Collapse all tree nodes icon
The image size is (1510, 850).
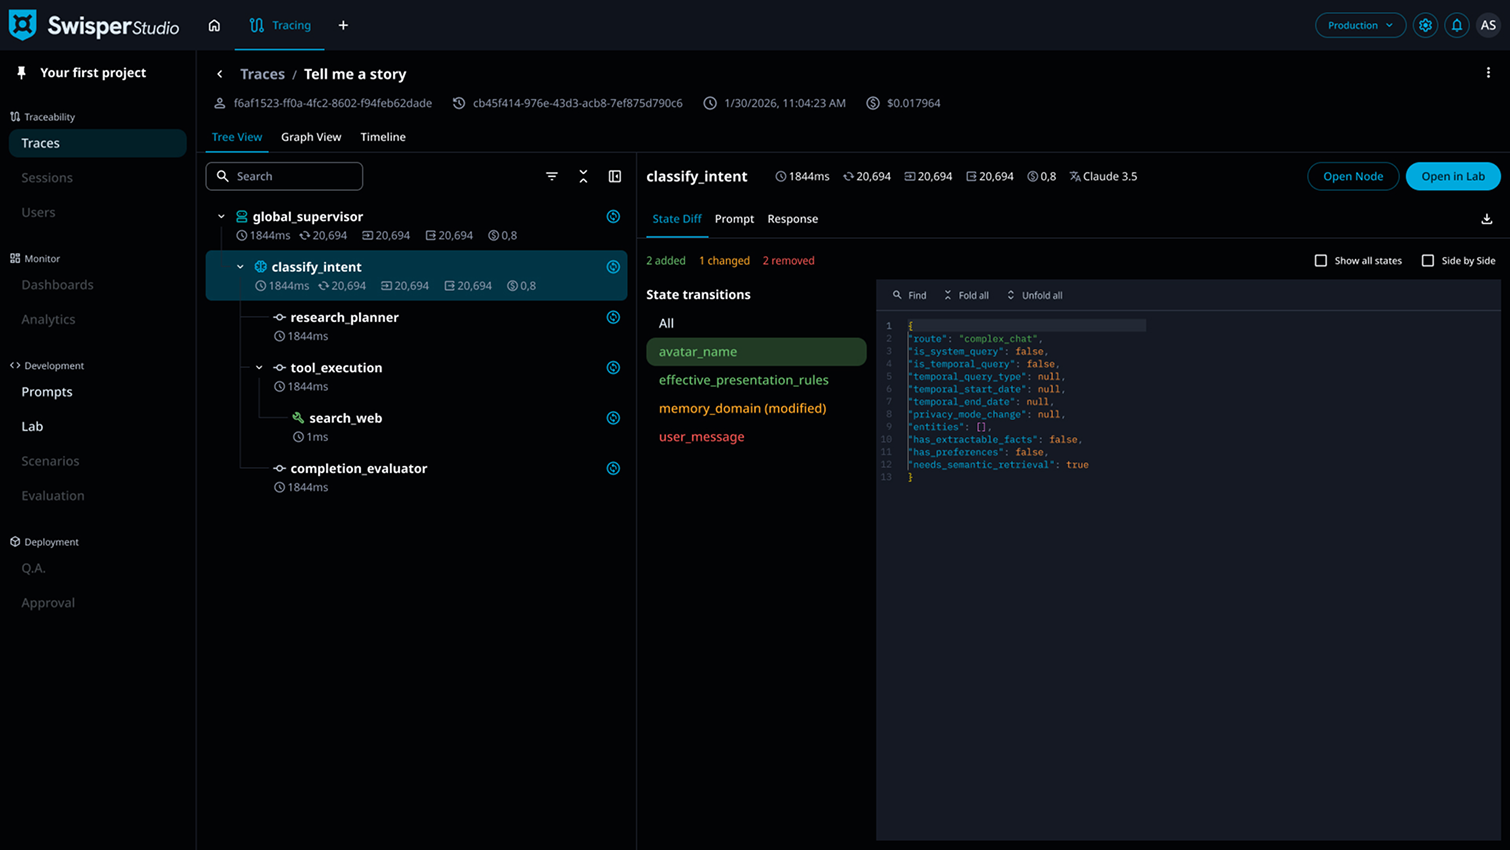point(583,176)
